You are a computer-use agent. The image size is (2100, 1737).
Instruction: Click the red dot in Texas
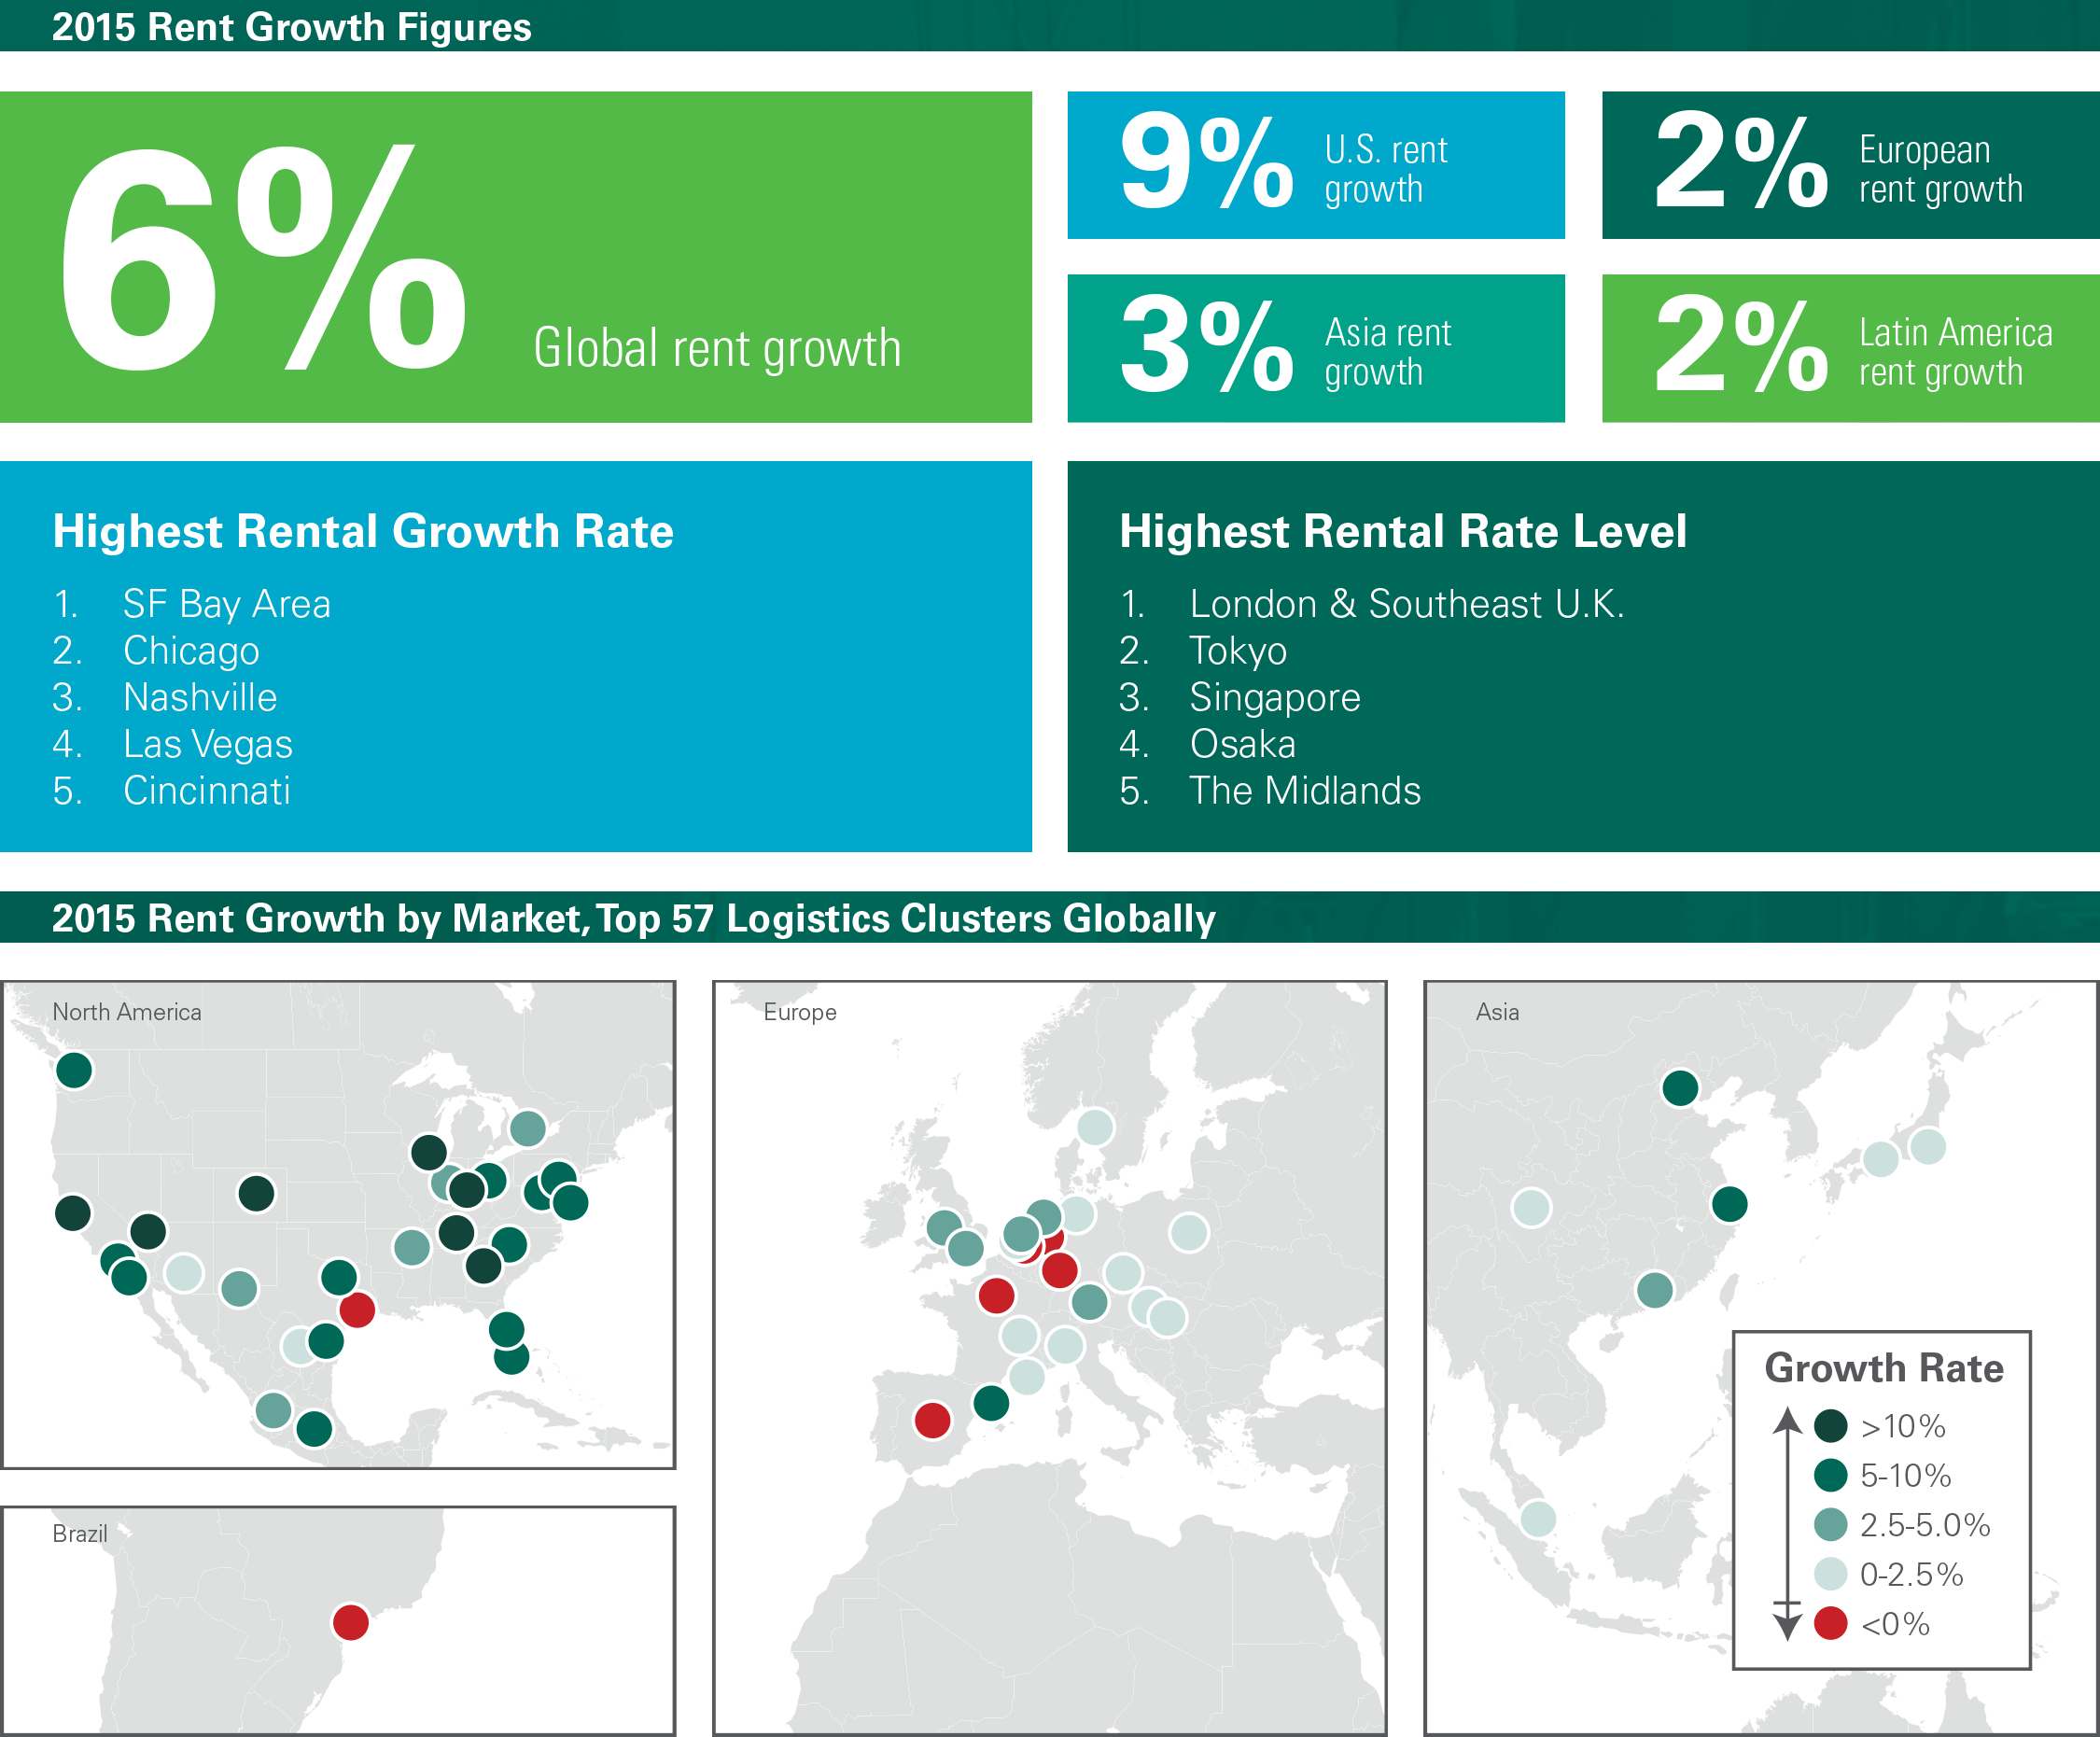click(357, 1309)
